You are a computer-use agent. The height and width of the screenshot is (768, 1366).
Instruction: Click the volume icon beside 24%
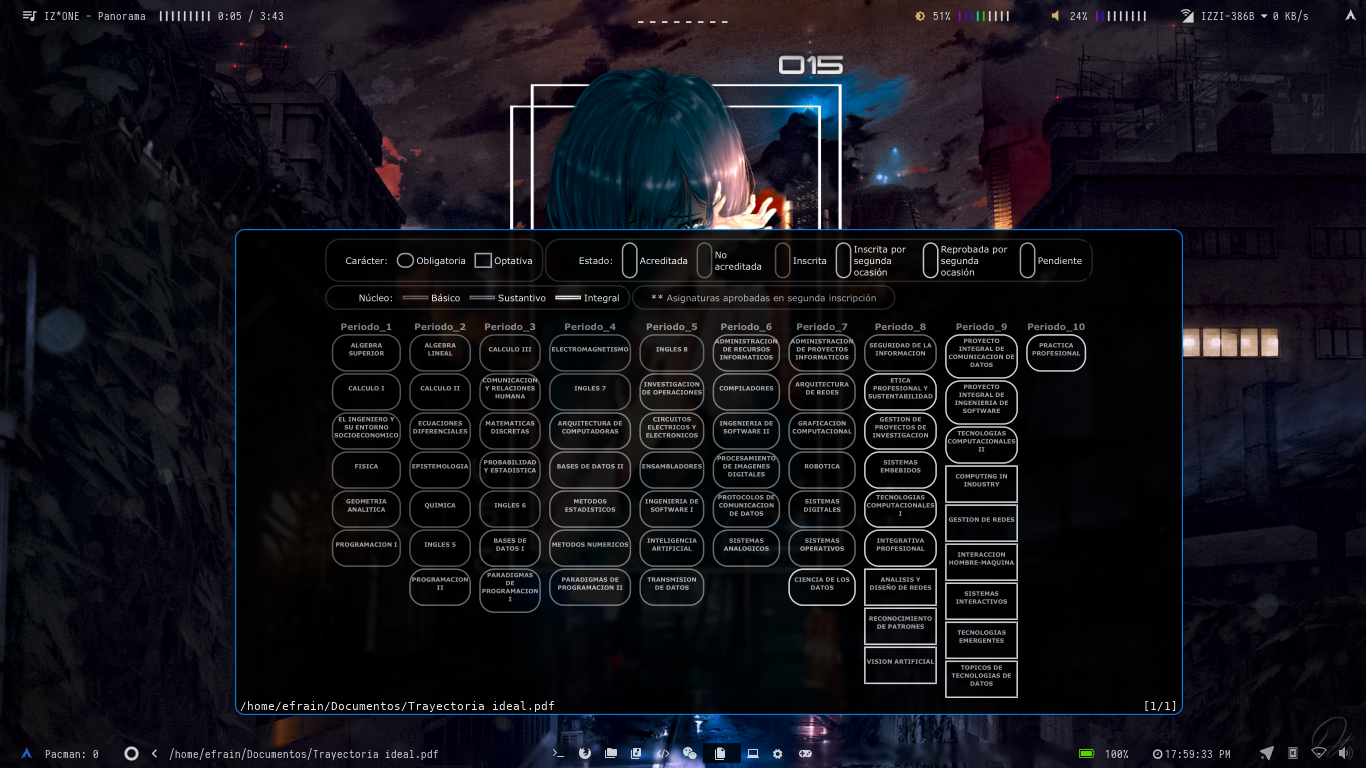[x=1056, y=16]
